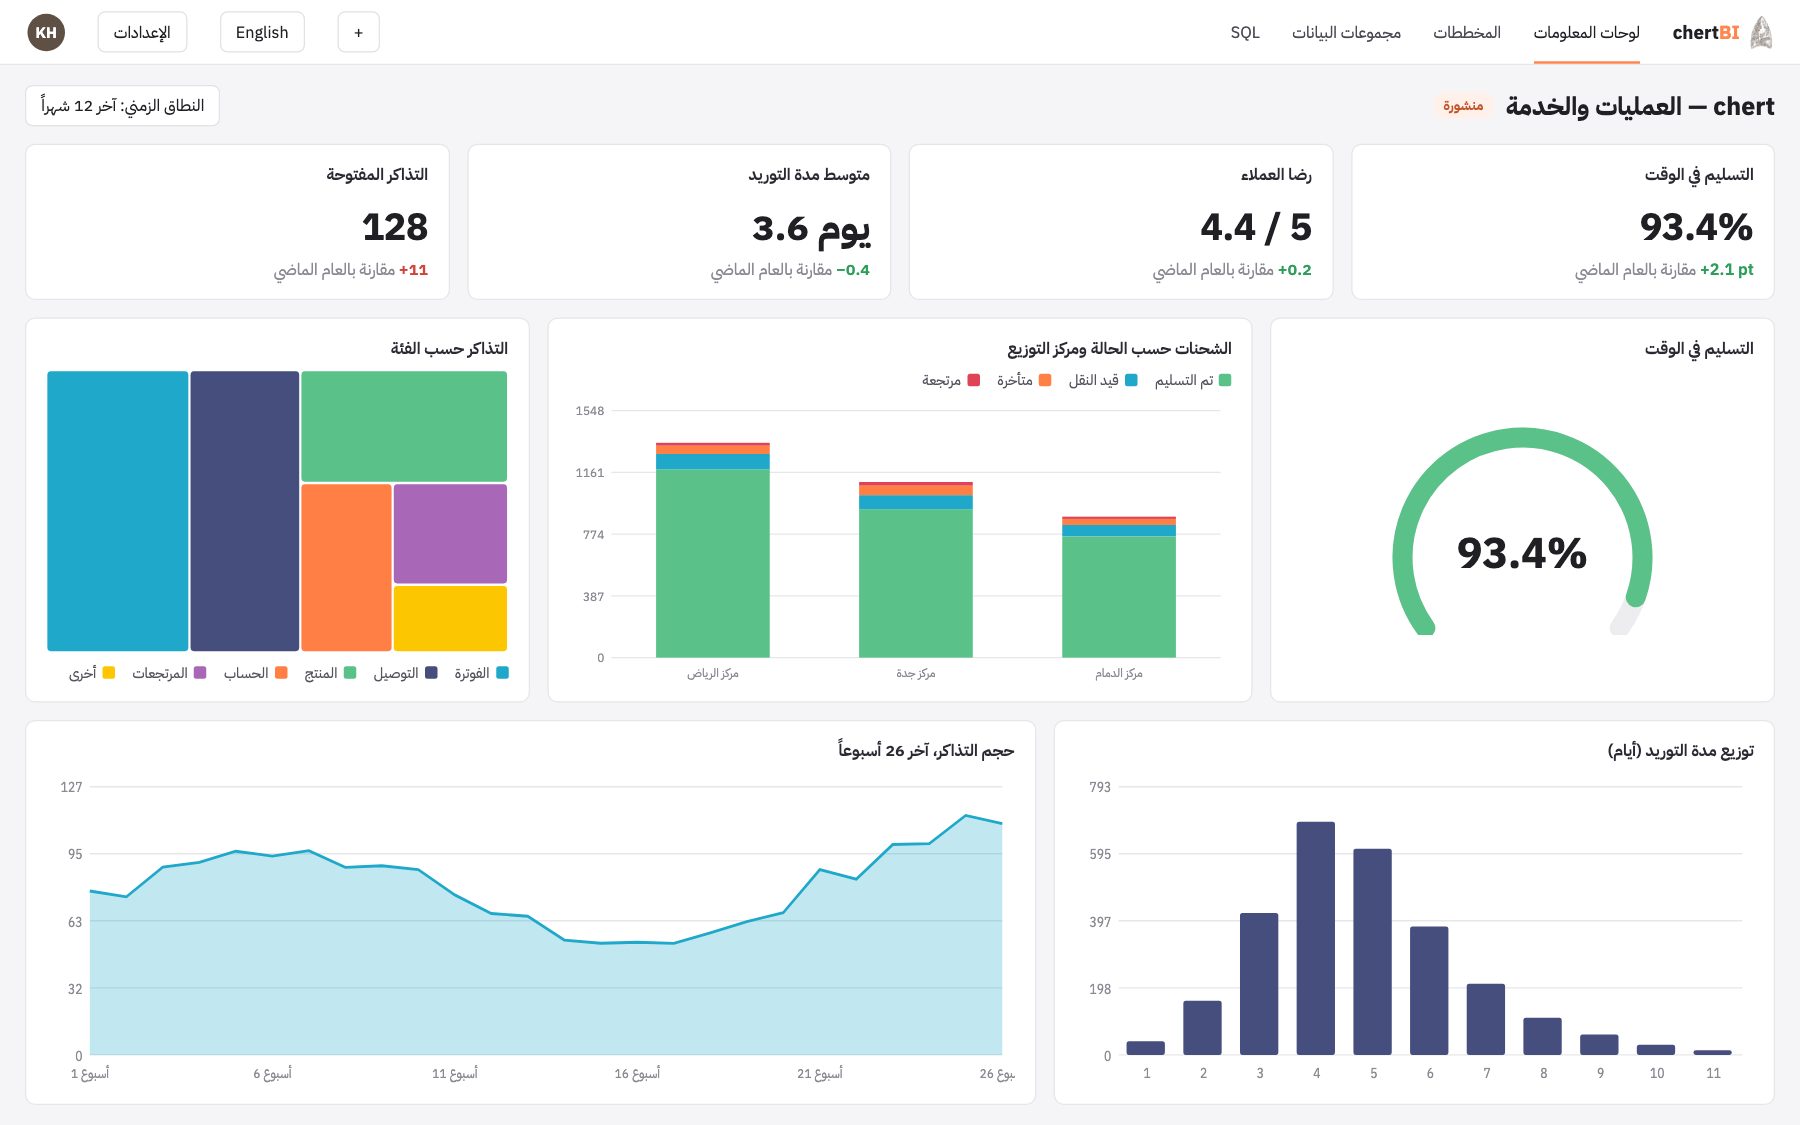Click the المنتج legend swatch
Viewport: 1800px width, 1125px height.
(350, 673)
